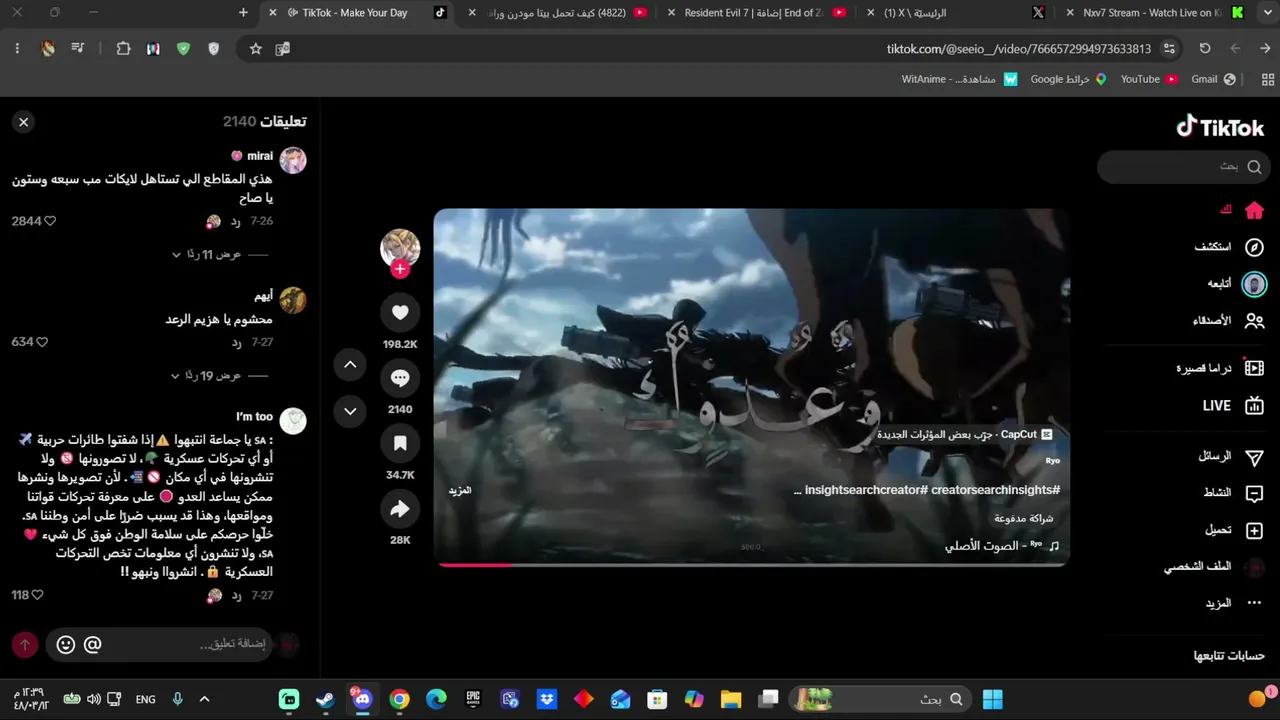Switch to the X home (الرئيسية) tab
This screenshot has width=1280, height=720.
954,13
